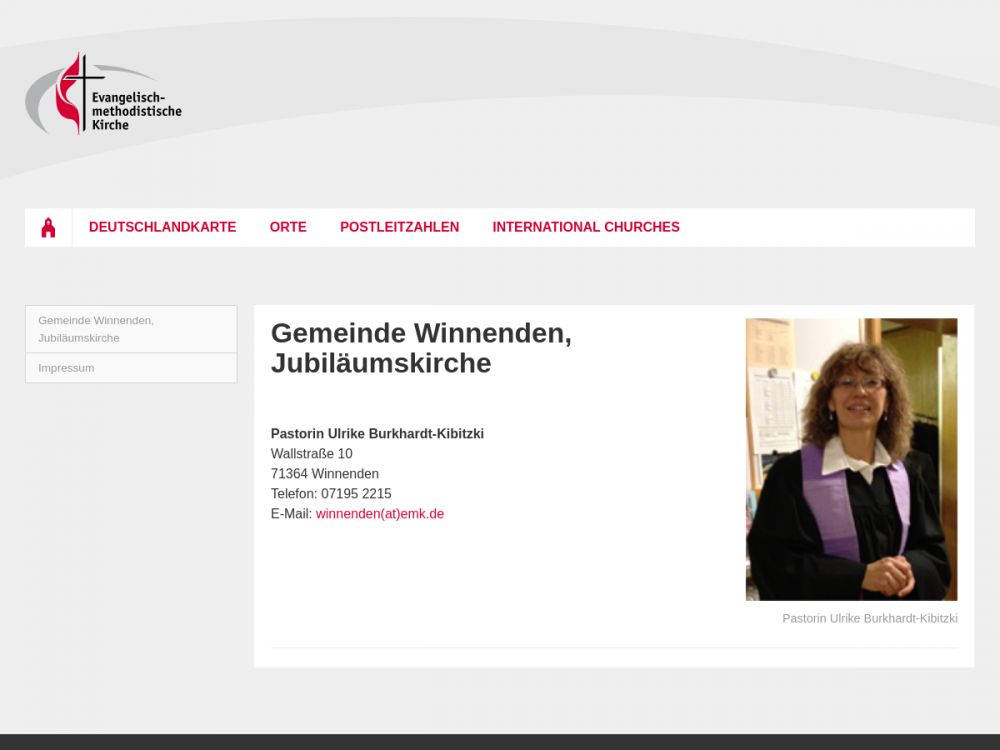Open the International Churches menu item
The image size is (1000, 750).
click(585, 227)
